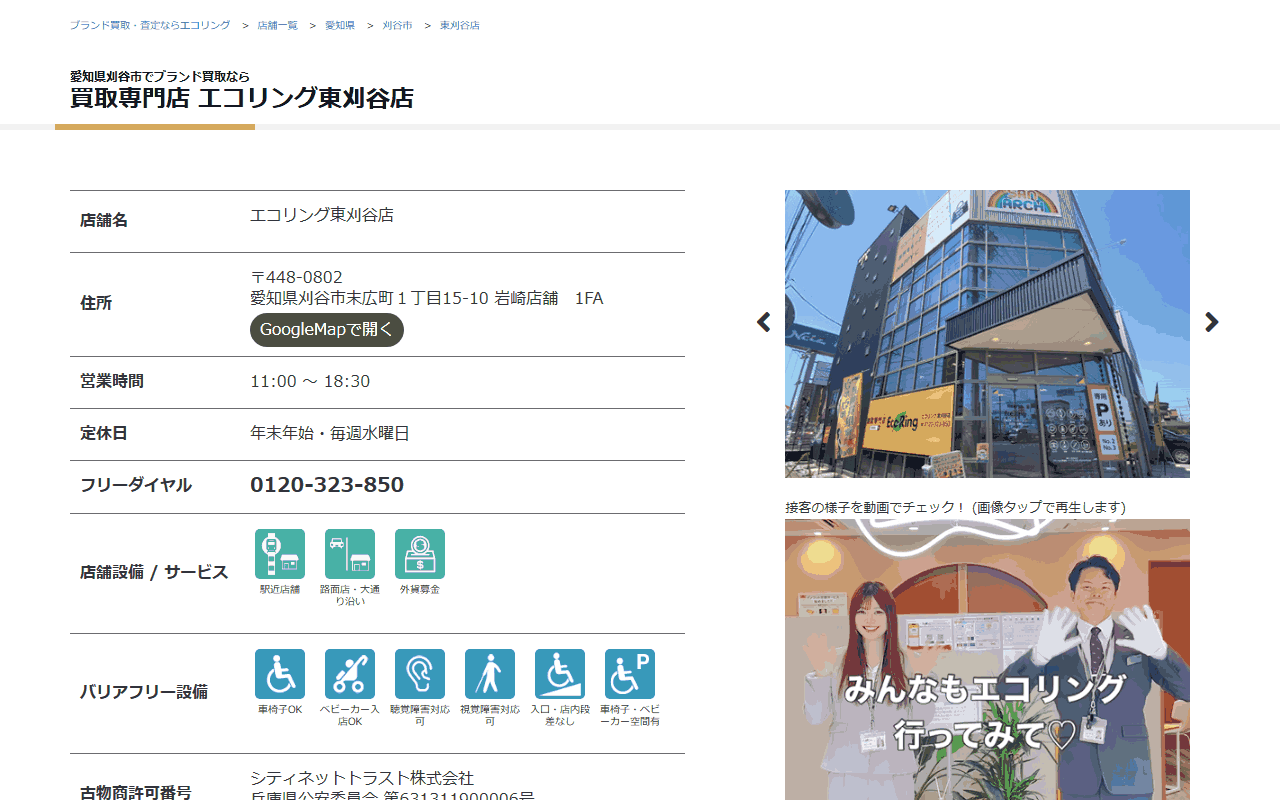Click the store name value エコリング東刈谷店
The height and width of the screenshot is (800, 1280).
pos(322,215)
